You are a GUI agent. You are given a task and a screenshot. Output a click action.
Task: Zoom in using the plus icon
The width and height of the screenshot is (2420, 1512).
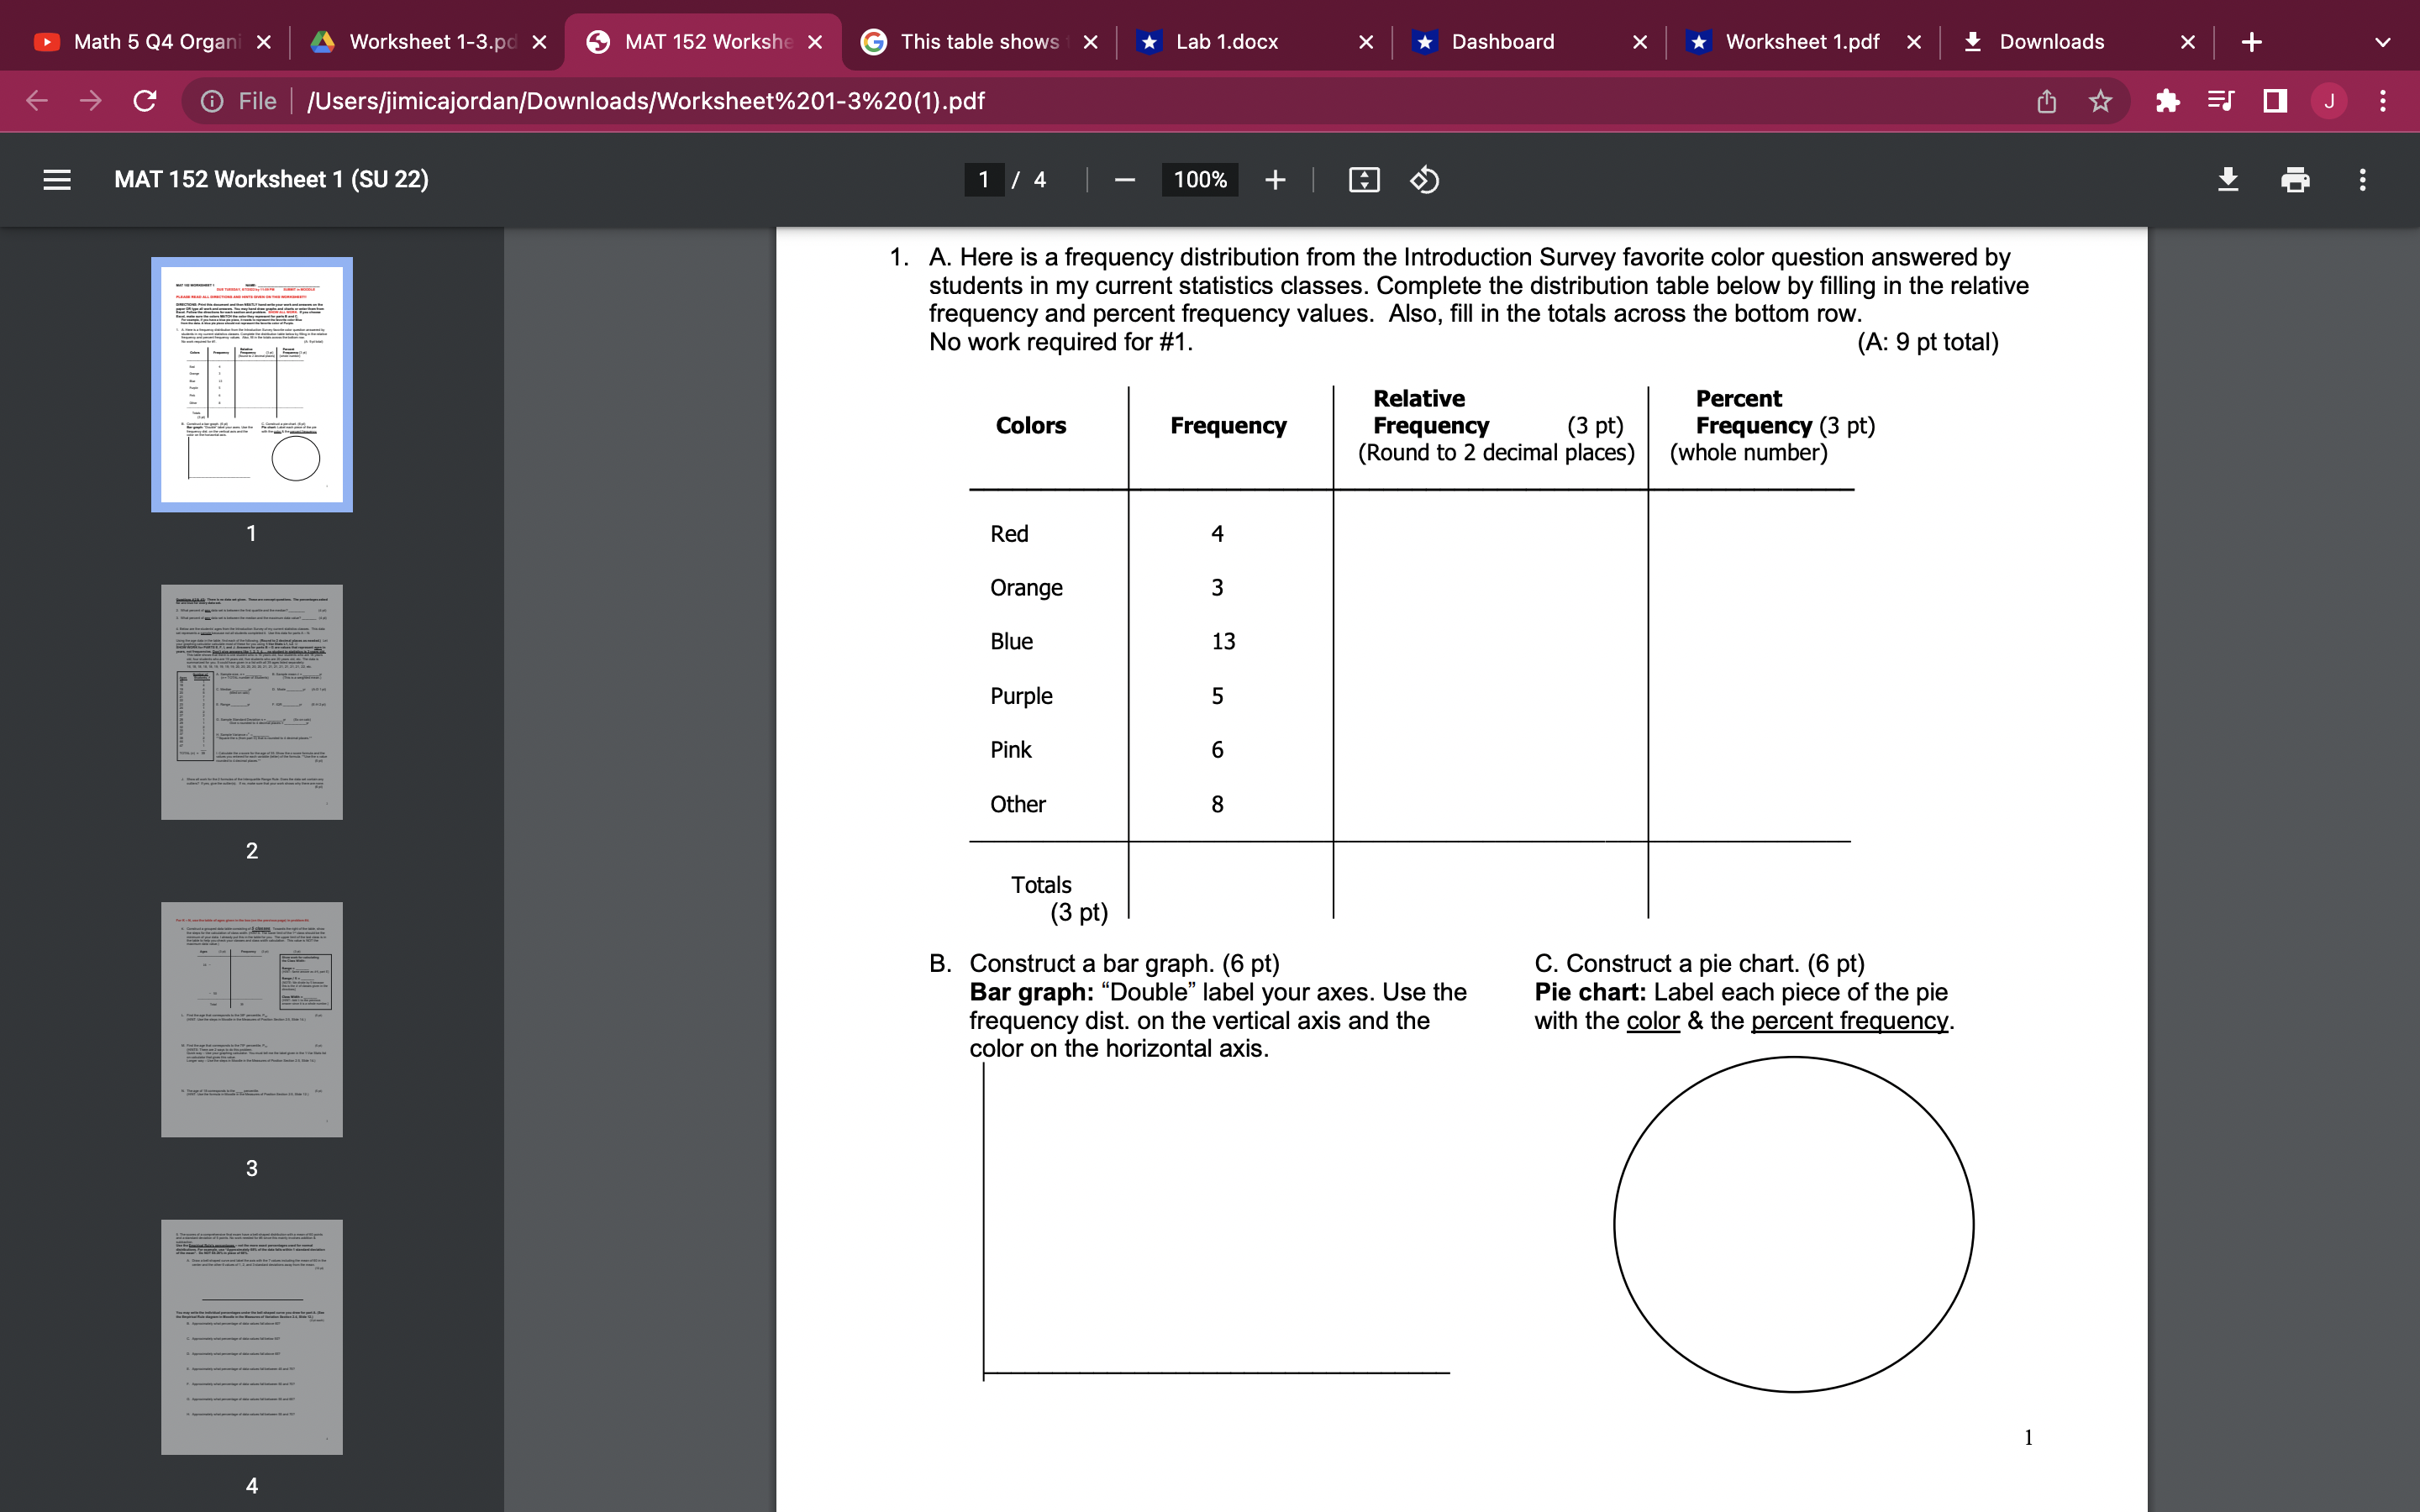[x=1276, y=180]
